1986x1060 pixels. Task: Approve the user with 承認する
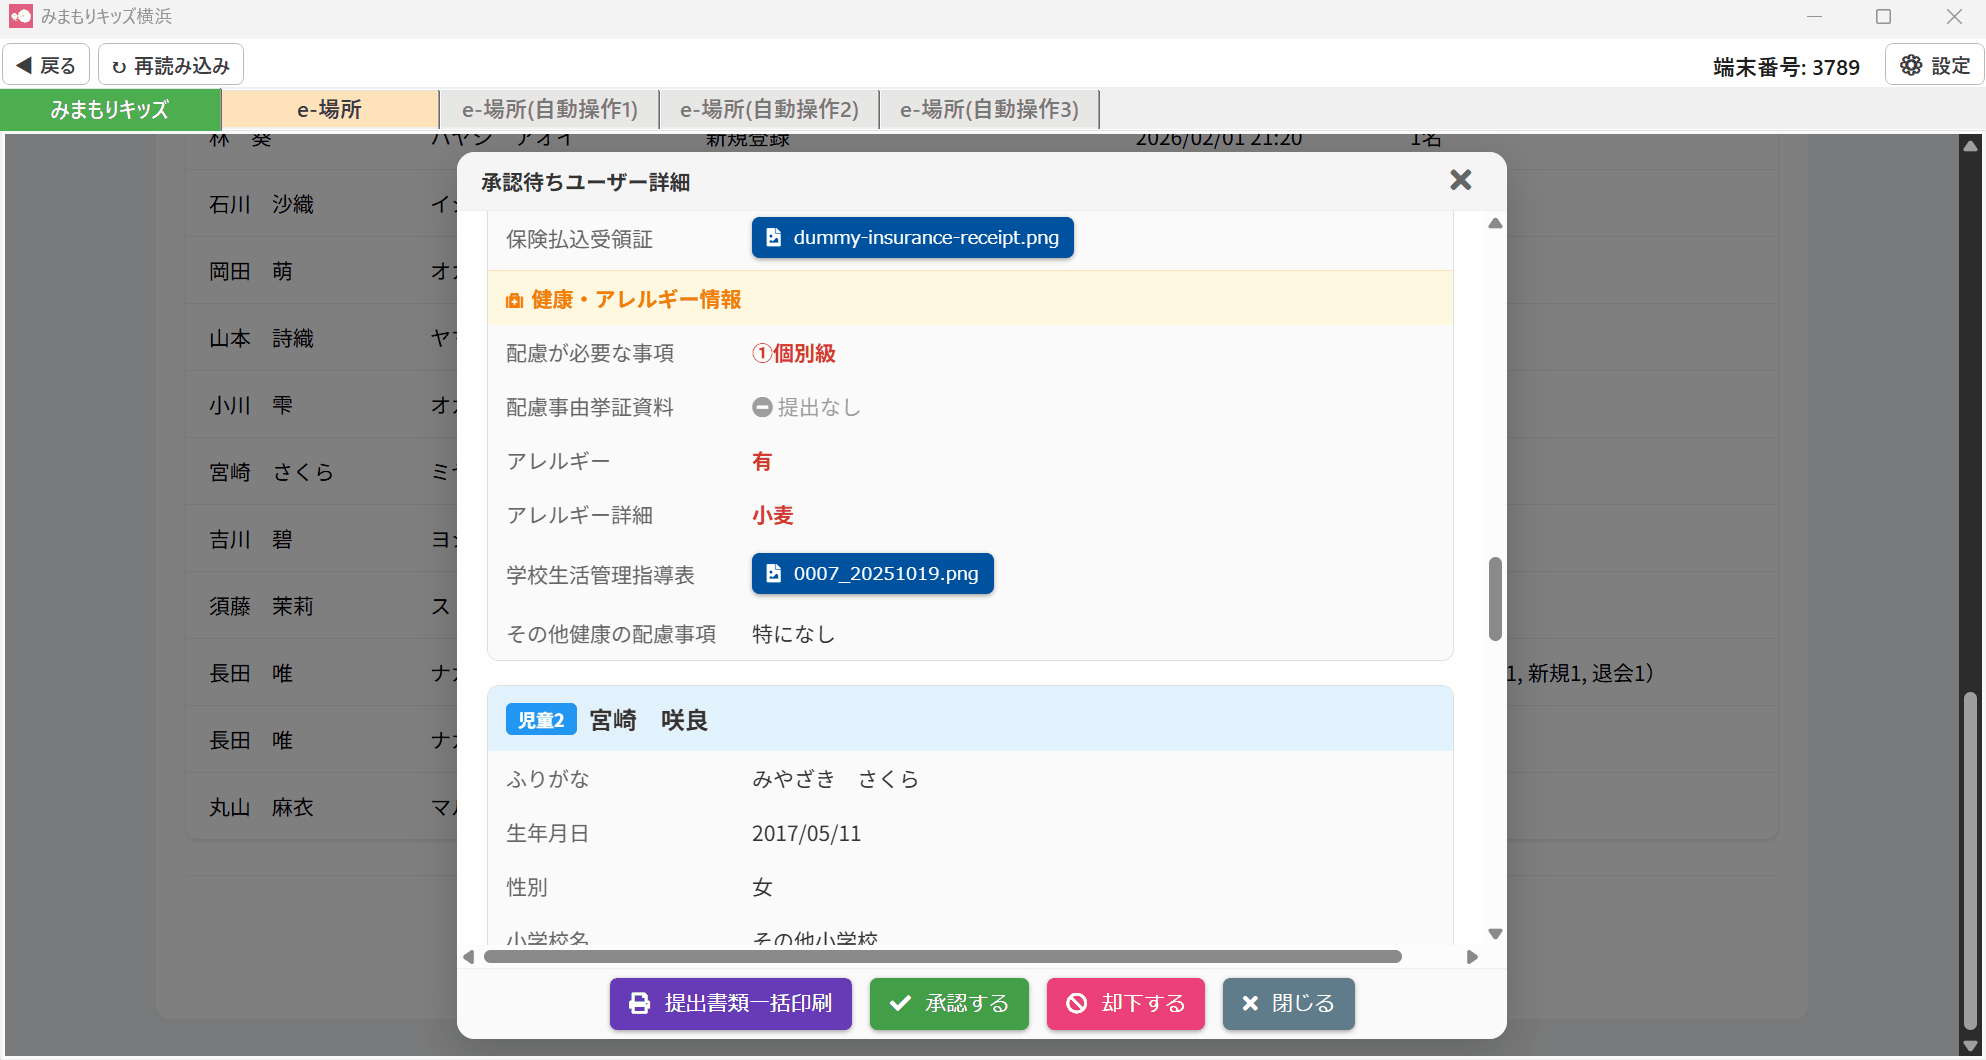click(x=948, y=1003)
